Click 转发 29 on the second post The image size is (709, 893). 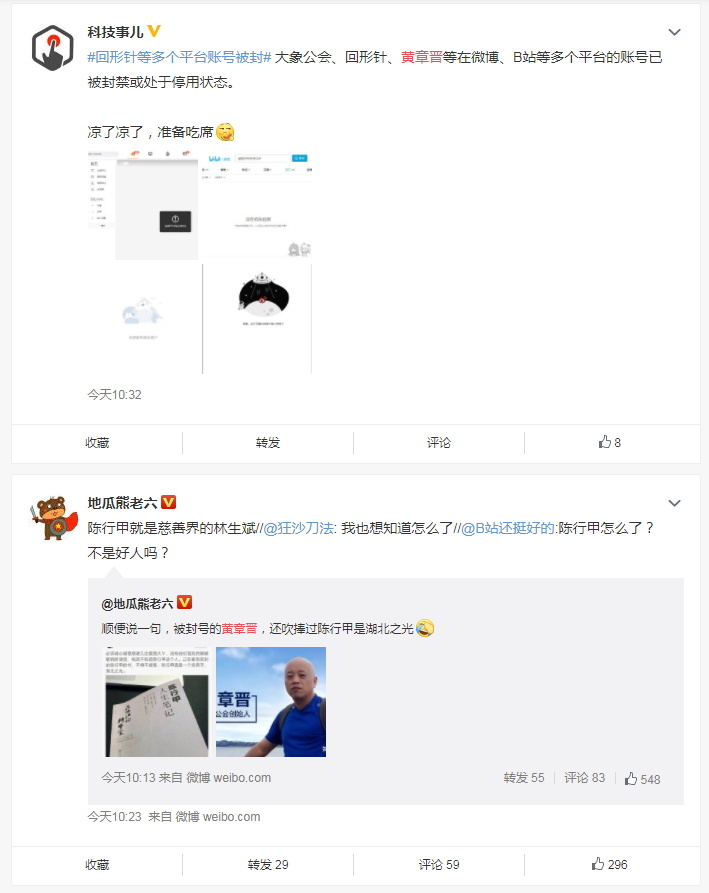click(268, 865)
